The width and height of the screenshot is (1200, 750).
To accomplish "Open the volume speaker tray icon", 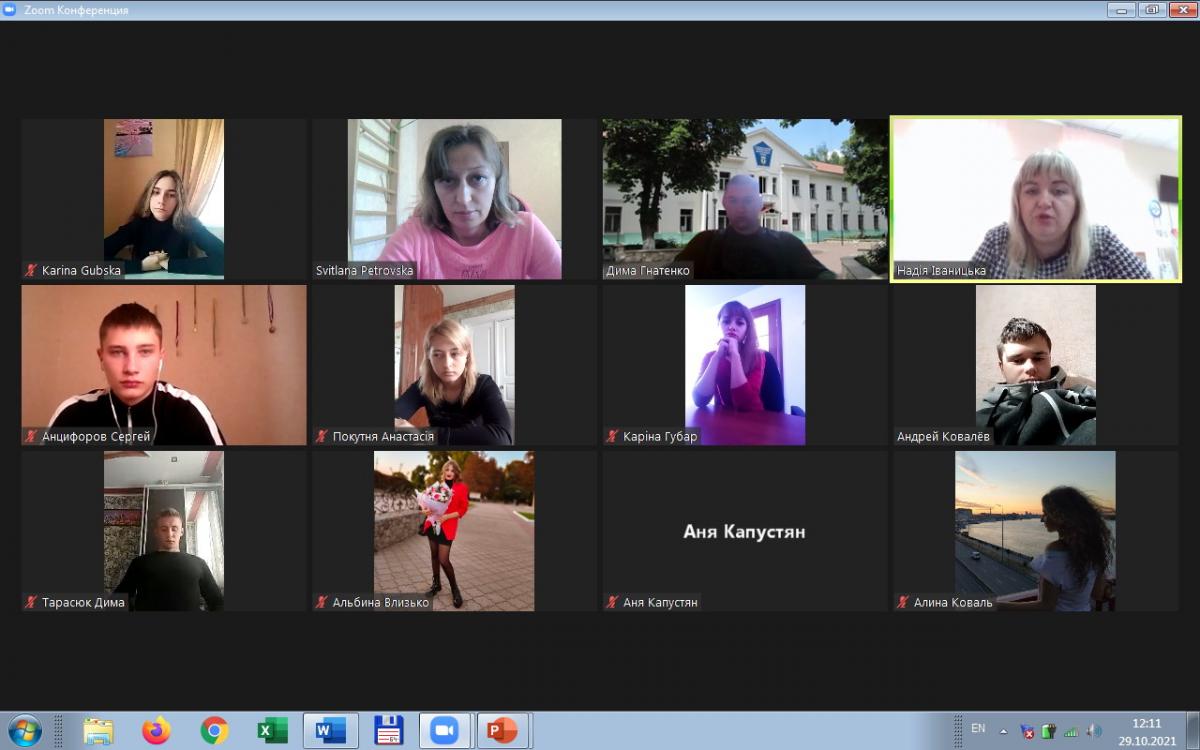I will click(x=1094, y=731).
